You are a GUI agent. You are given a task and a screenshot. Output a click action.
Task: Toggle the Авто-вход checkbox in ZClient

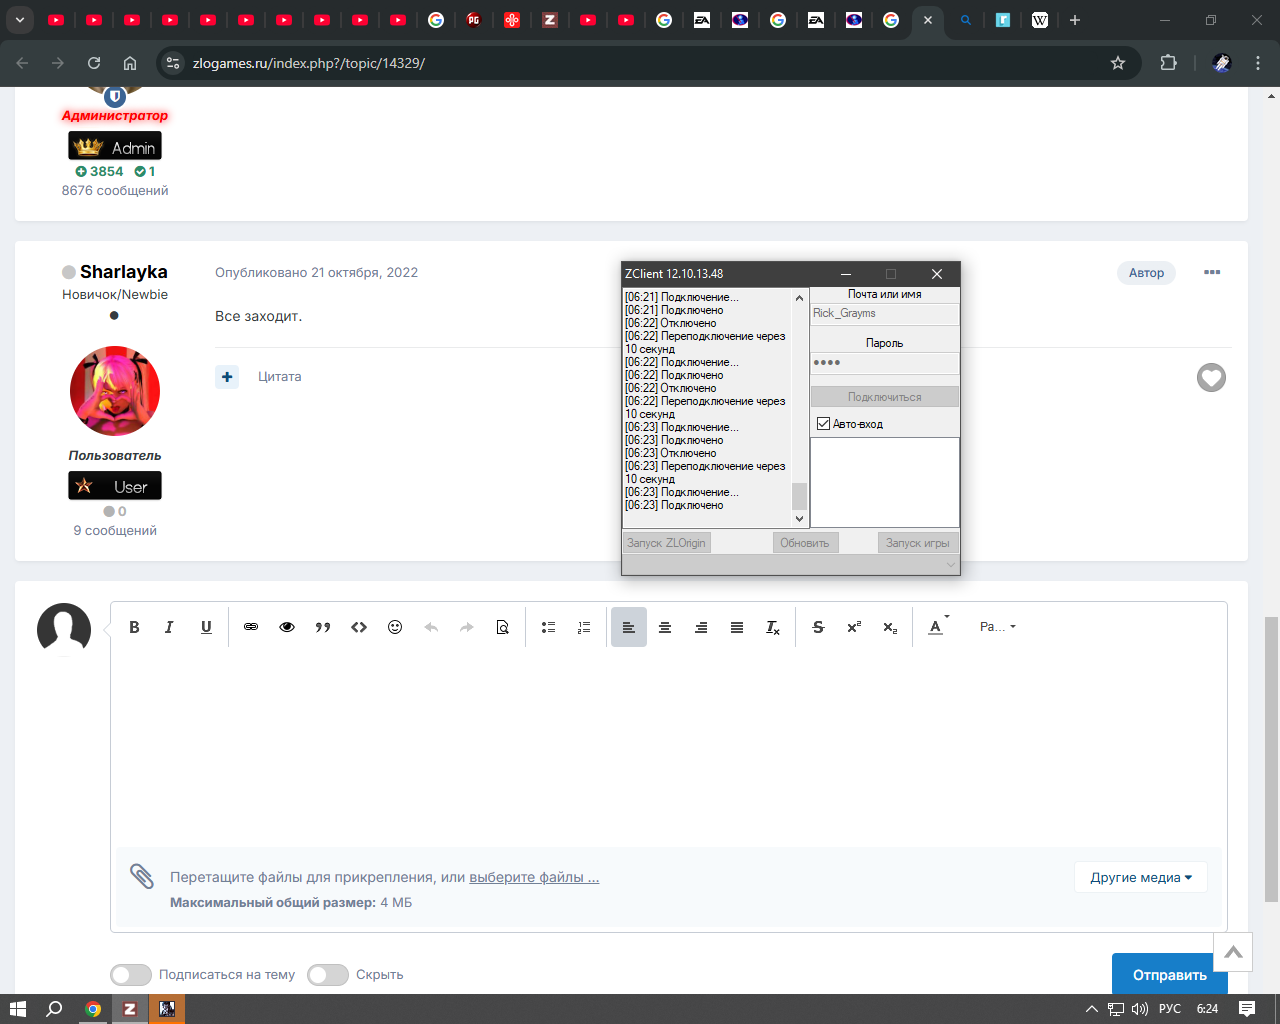[x=824, y=424]
